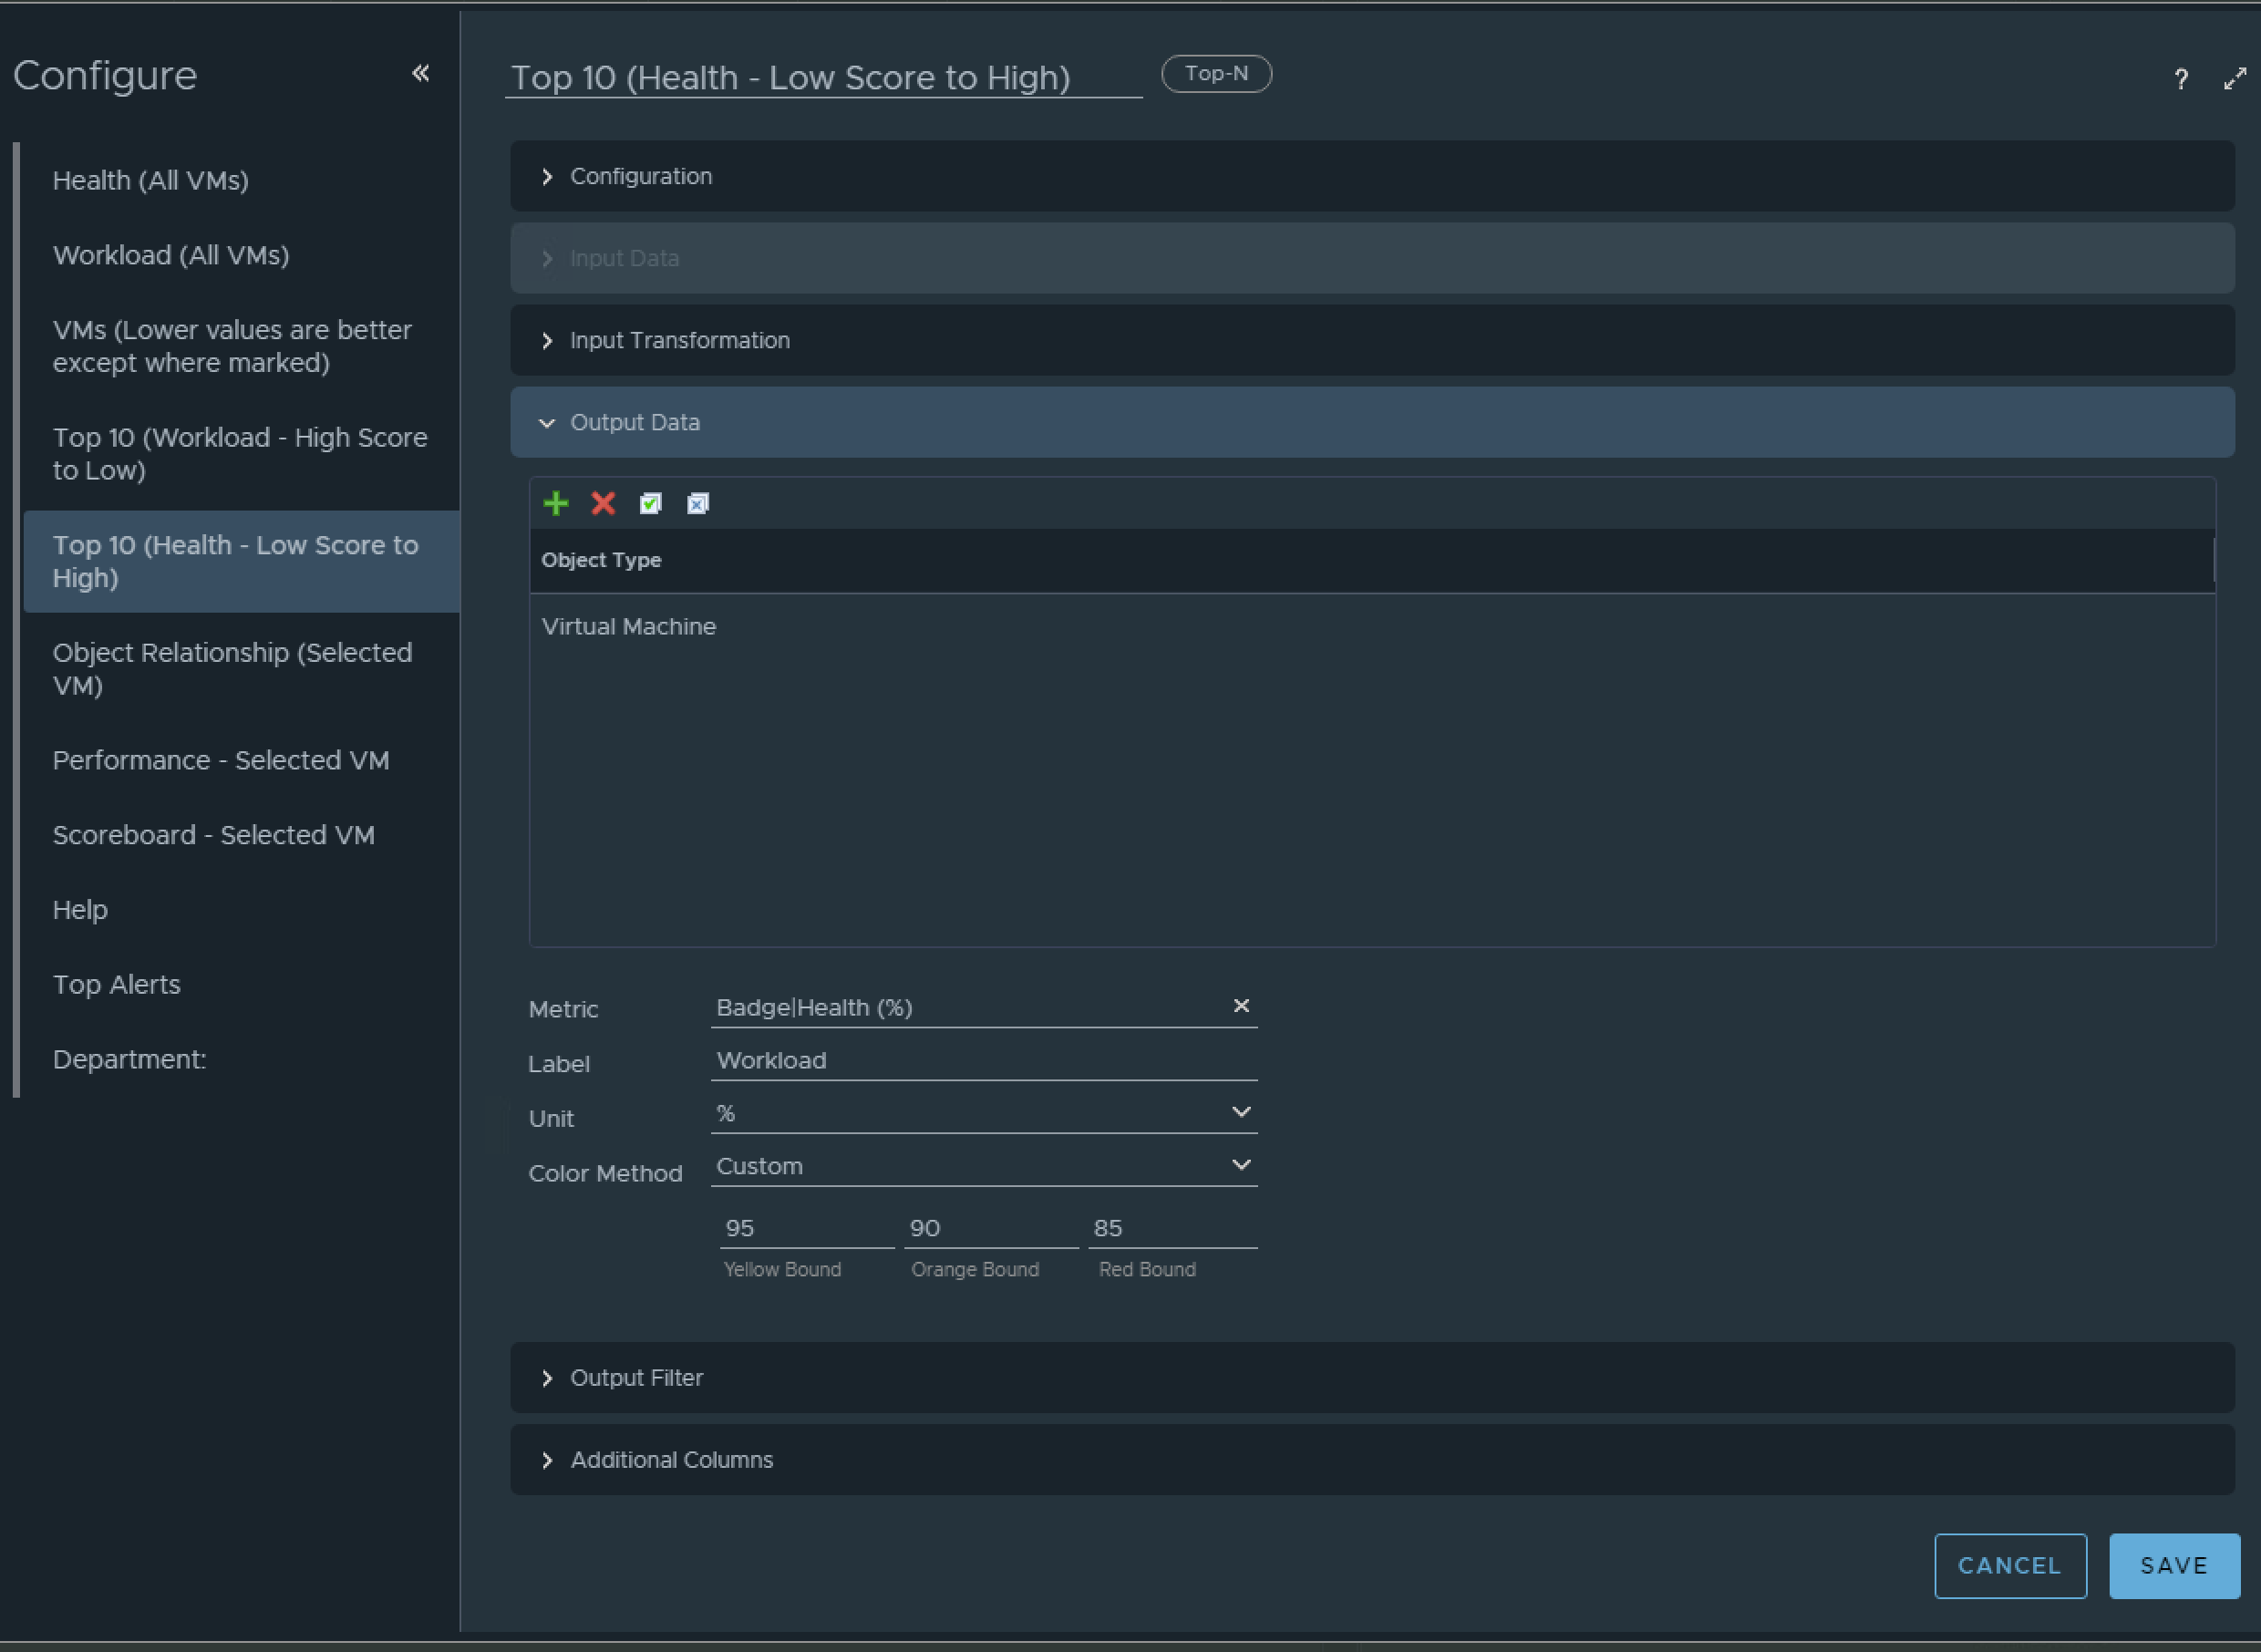
Task: Click the CANCEL button
Action: [x=2009, y=1566]
